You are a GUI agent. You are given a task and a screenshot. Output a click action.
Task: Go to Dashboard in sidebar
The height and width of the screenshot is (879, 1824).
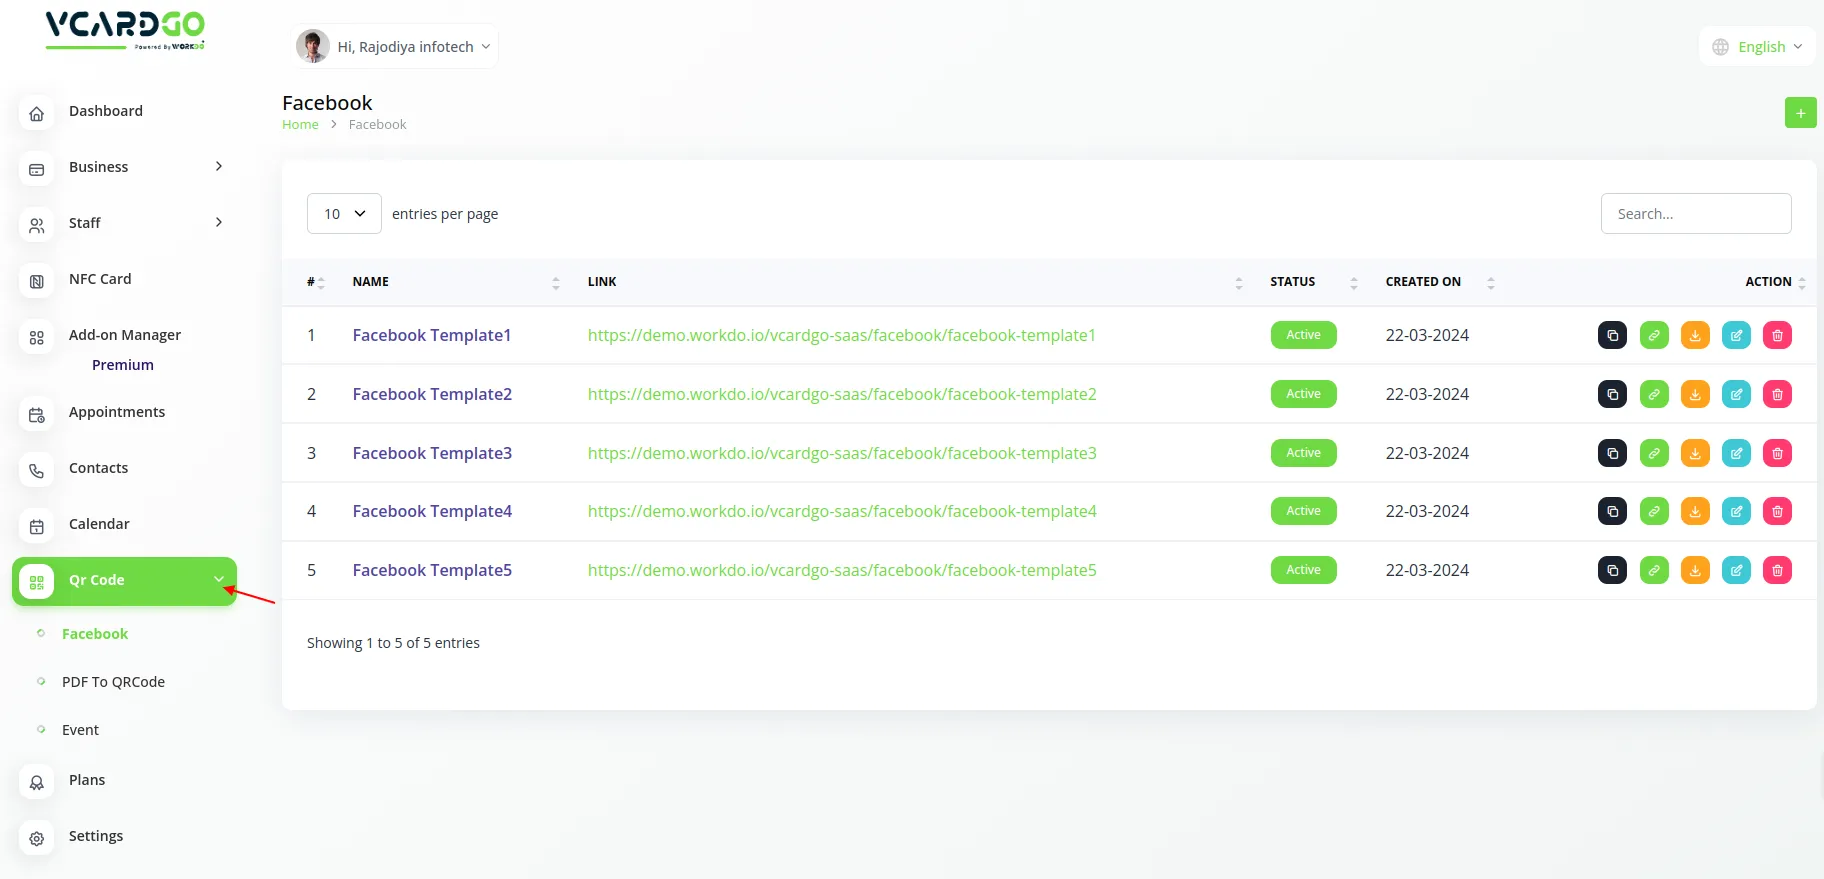[x=106, y=111]
